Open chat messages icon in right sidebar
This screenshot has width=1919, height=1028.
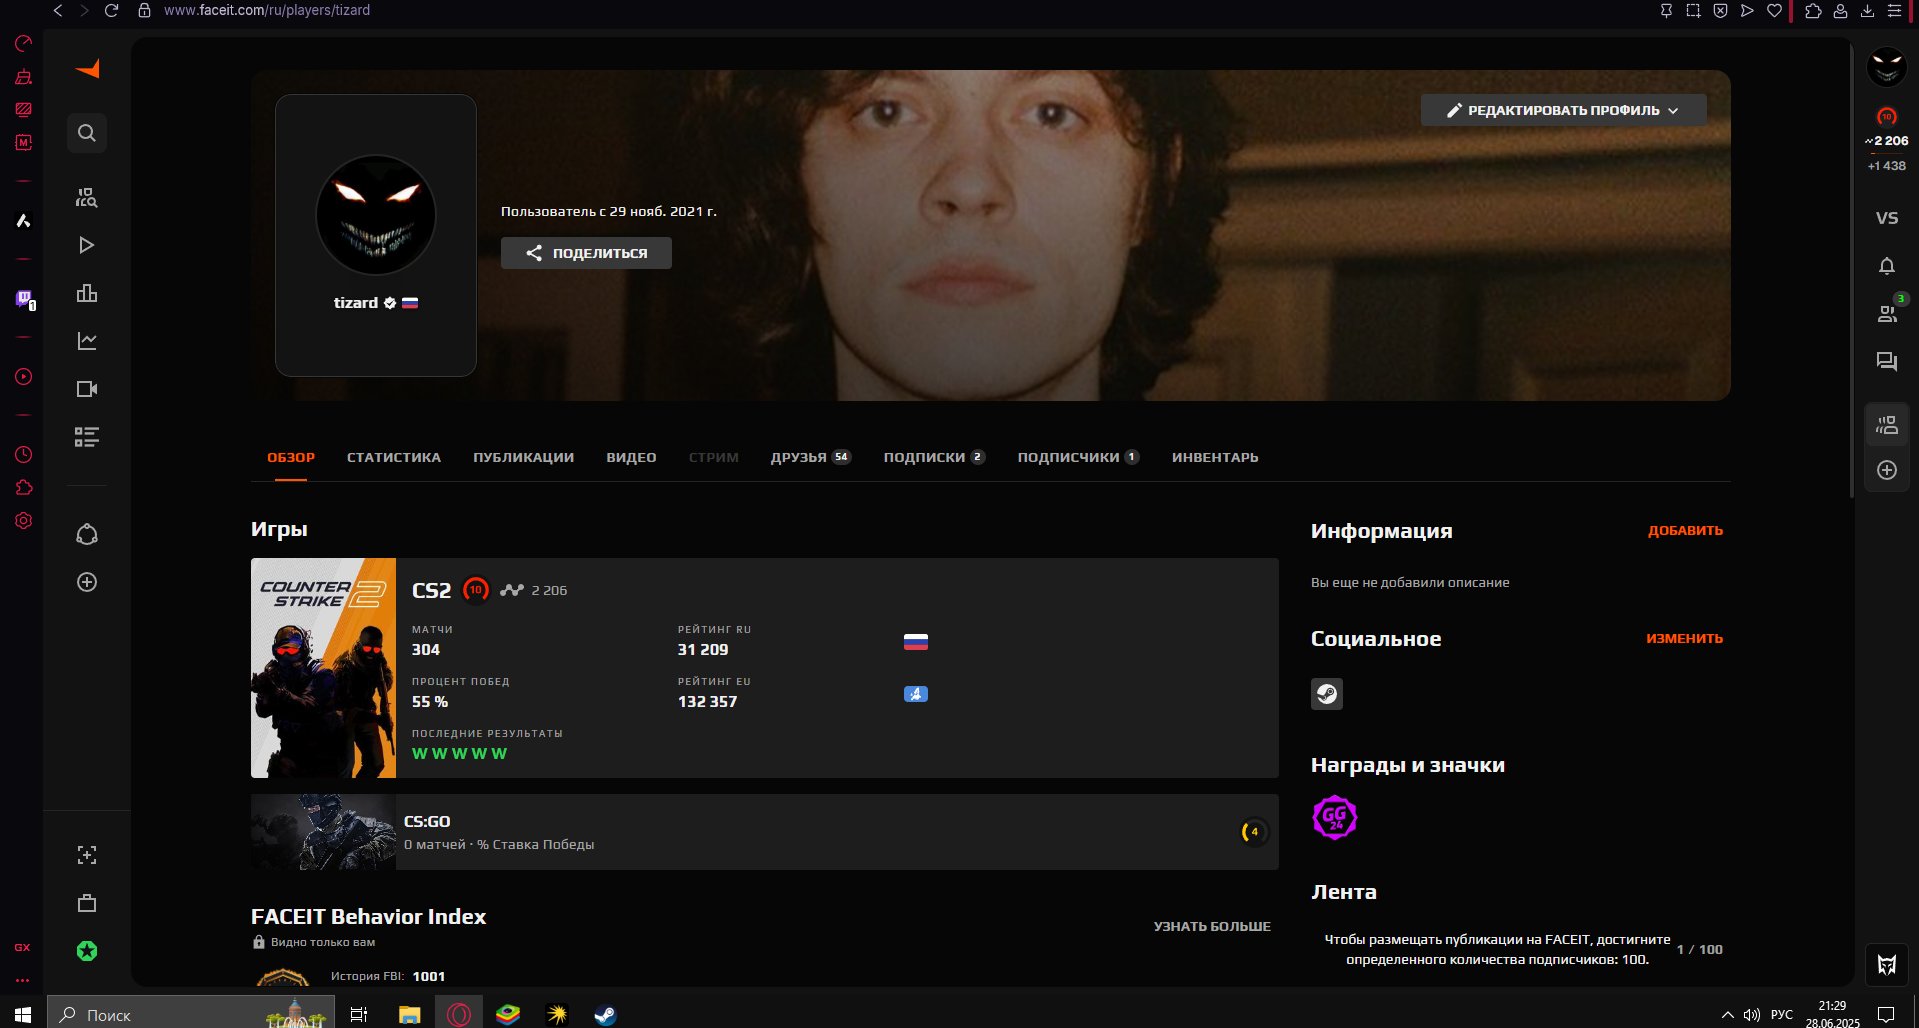tap(1887, 362)
